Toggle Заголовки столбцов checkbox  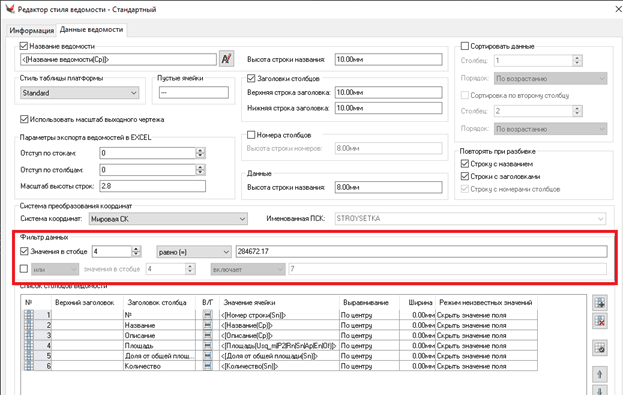click(251, 78)
